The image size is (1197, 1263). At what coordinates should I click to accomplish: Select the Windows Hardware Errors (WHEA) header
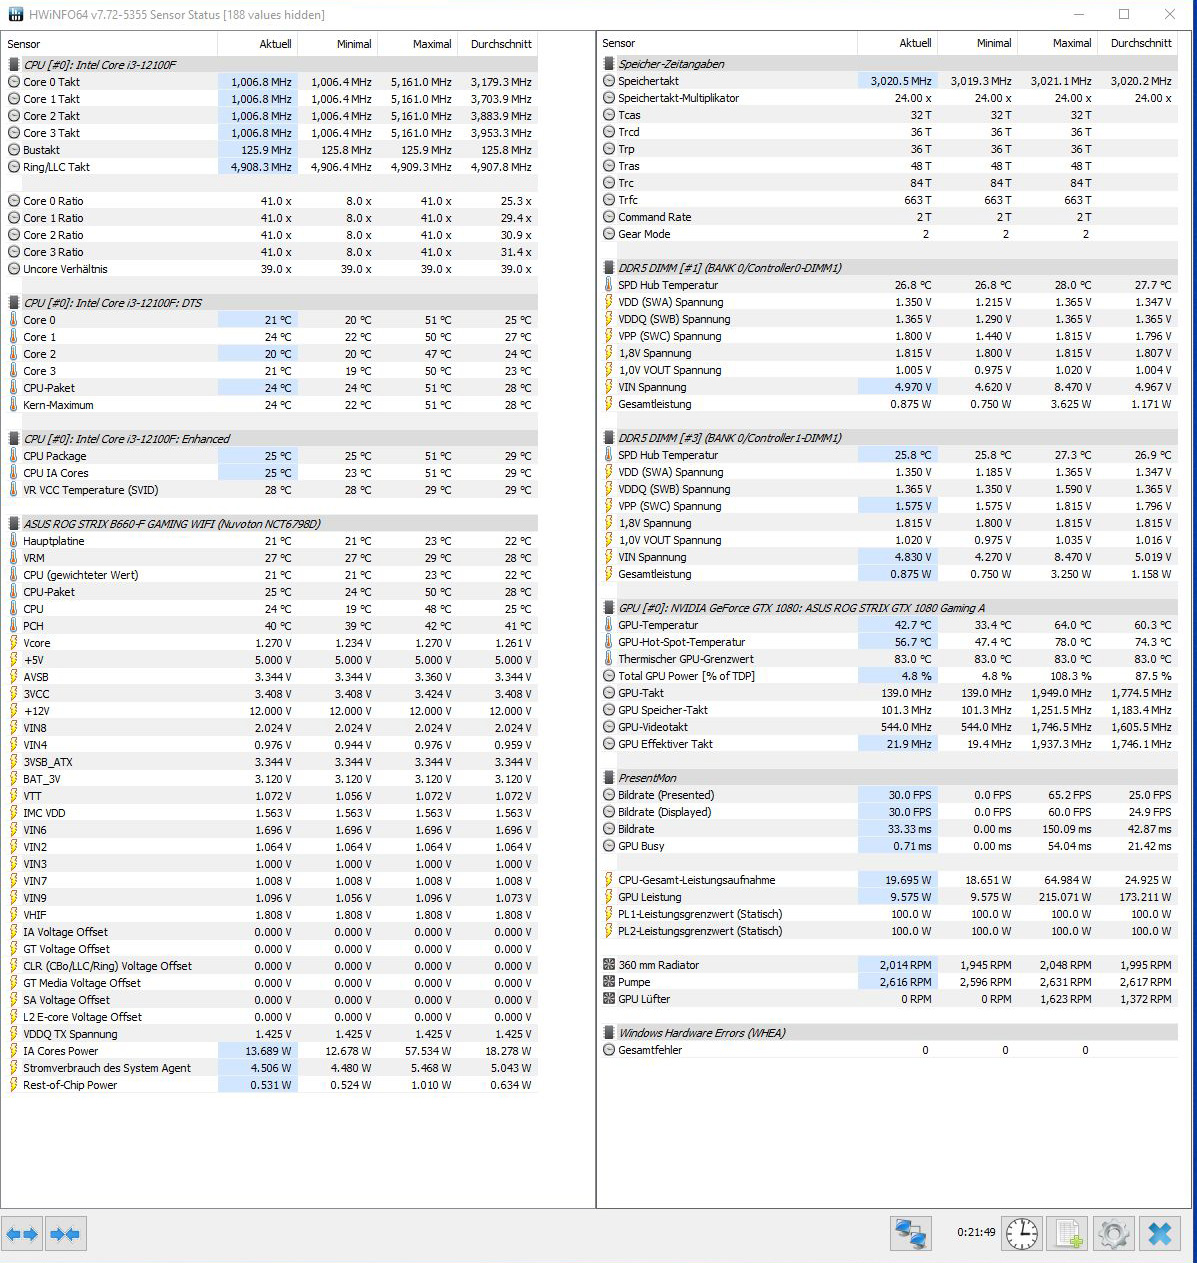[701, 1033]
